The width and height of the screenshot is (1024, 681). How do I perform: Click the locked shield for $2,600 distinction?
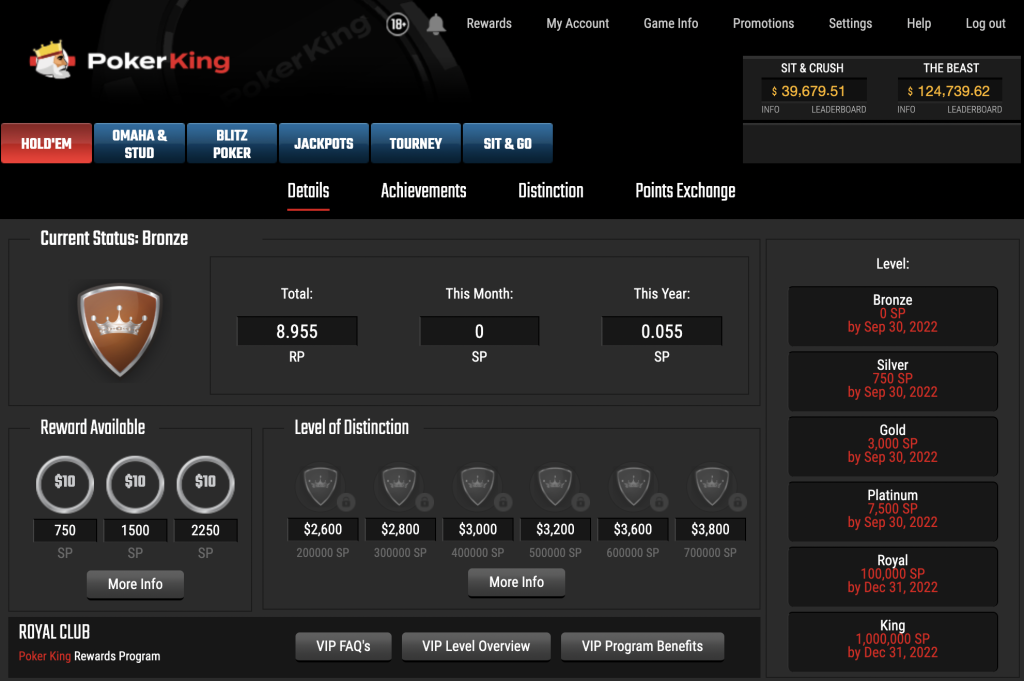(x=323, y=486)
